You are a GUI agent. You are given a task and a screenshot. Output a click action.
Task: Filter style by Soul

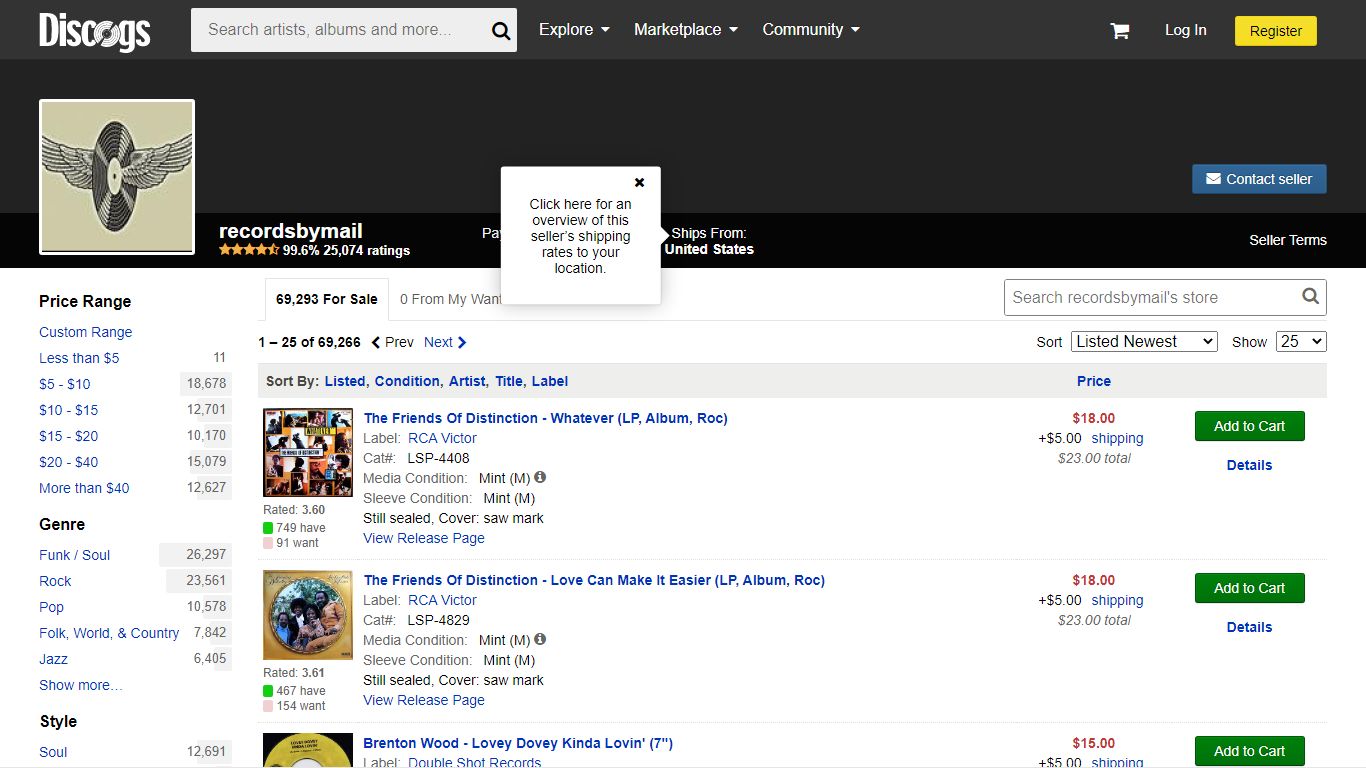point(53,752)
